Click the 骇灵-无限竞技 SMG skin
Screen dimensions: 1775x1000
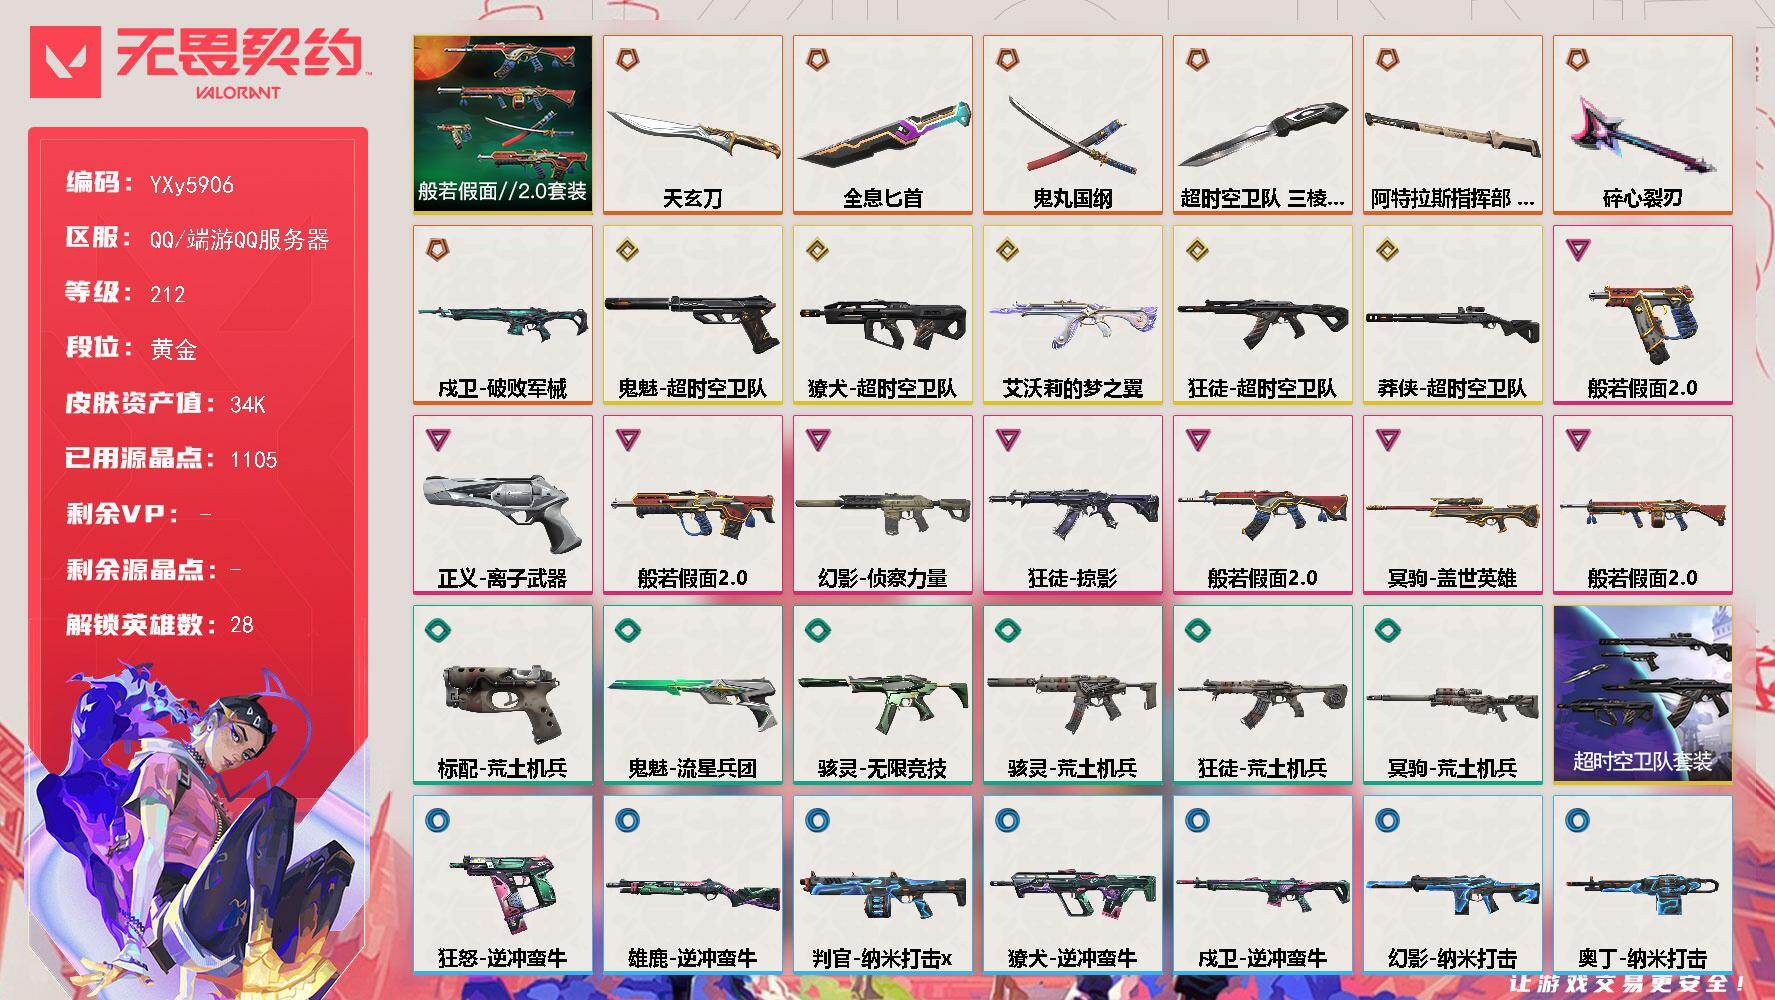[882, 695]
